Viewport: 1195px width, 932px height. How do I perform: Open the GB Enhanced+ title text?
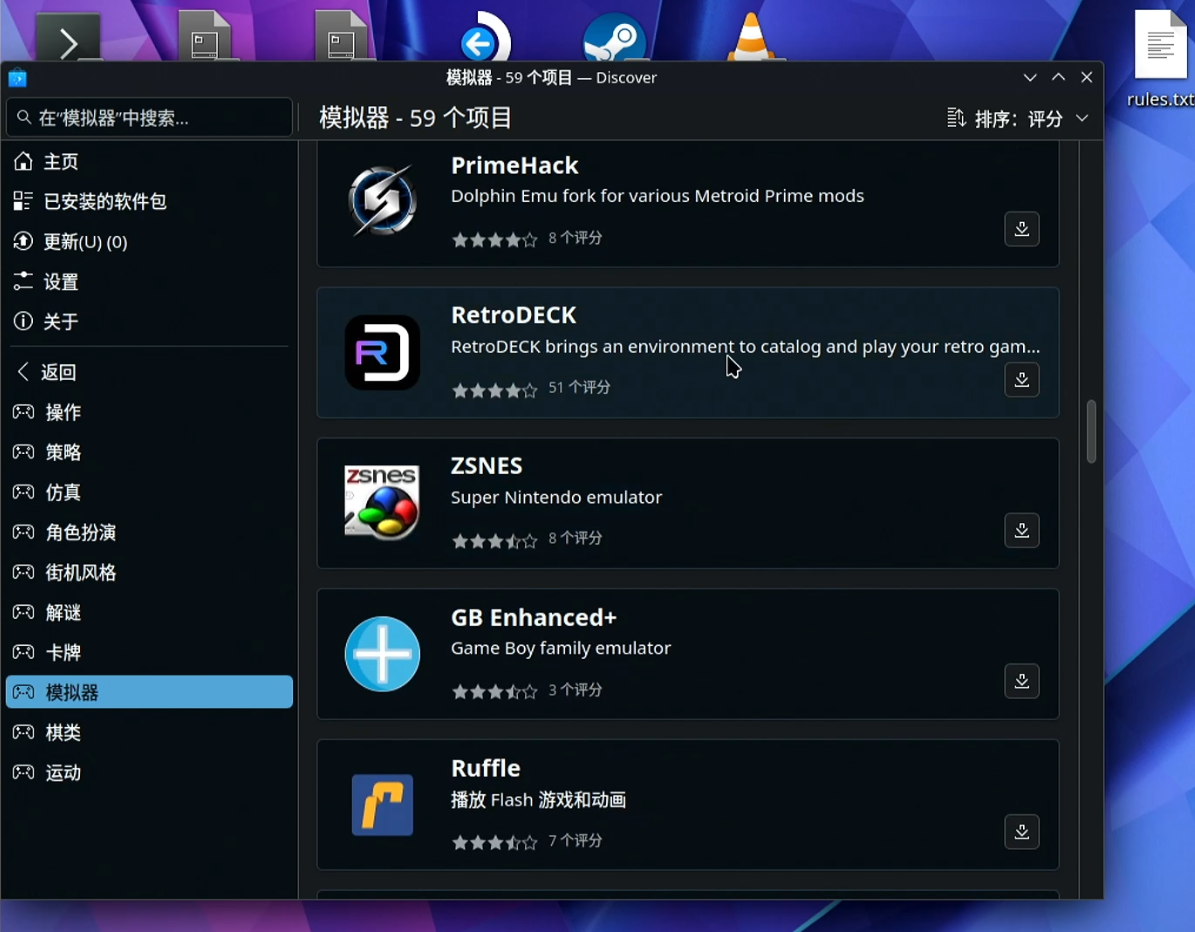pos(533,617)
